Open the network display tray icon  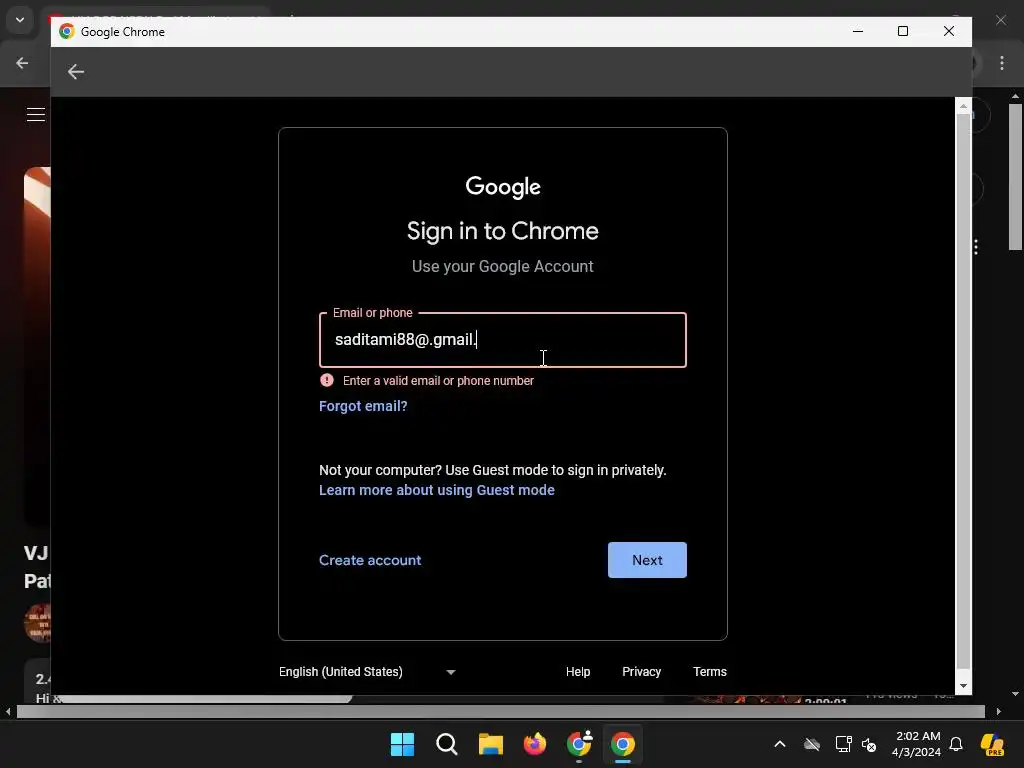tap(843, 744)
